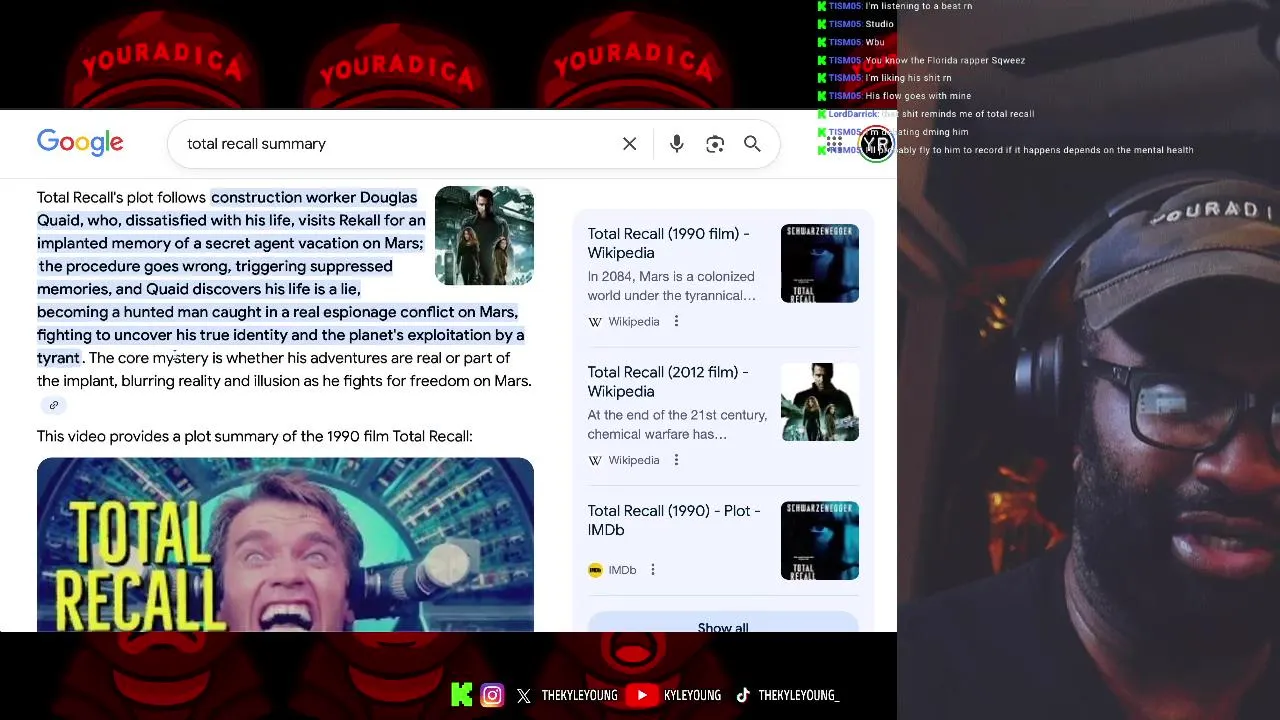Viewport: 1280px width, 720px height.
Task: Open 'Total Recall (2012 film) - Wikipedia' link
Action: pyautogui.click(x=668, y=382)
